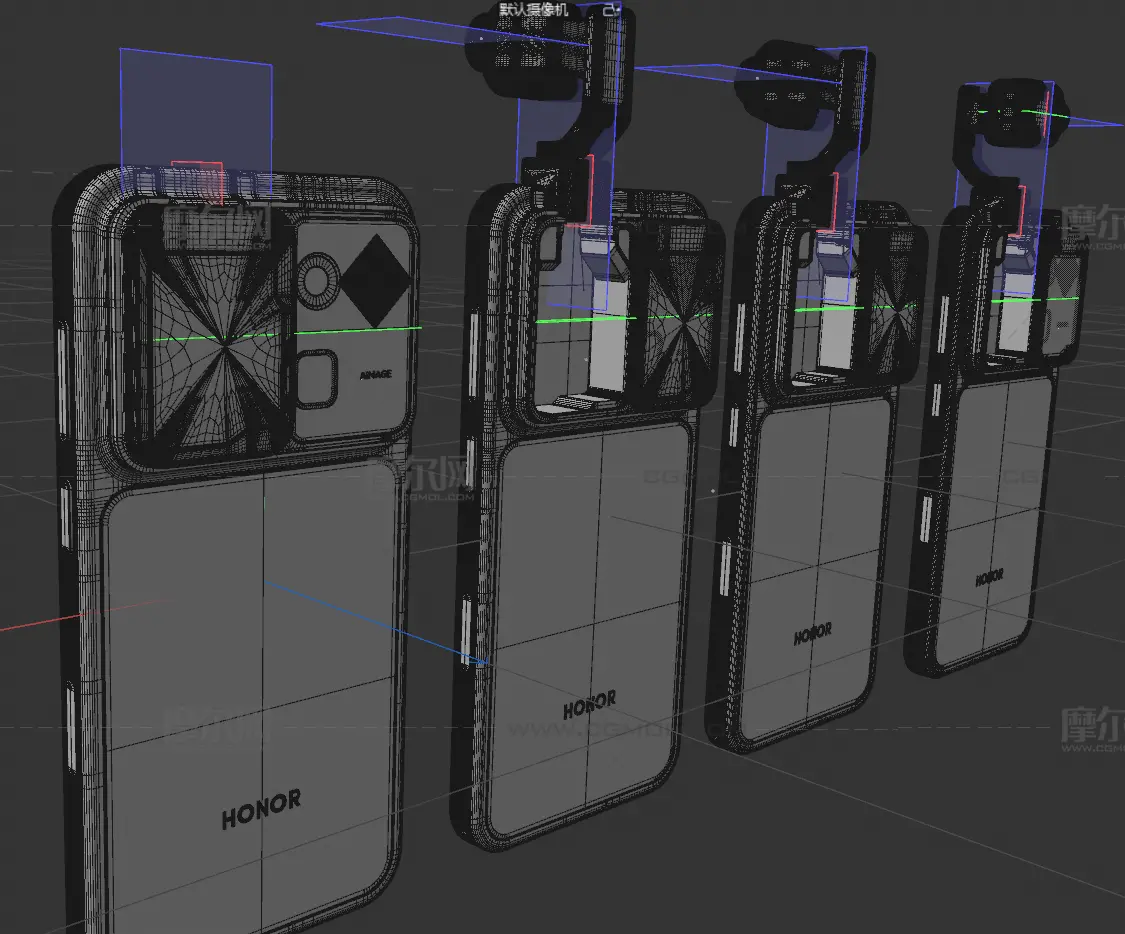1125x934 pixels.
Task: Select the HONOR logo on the third phone
Action: pos(813,633)
